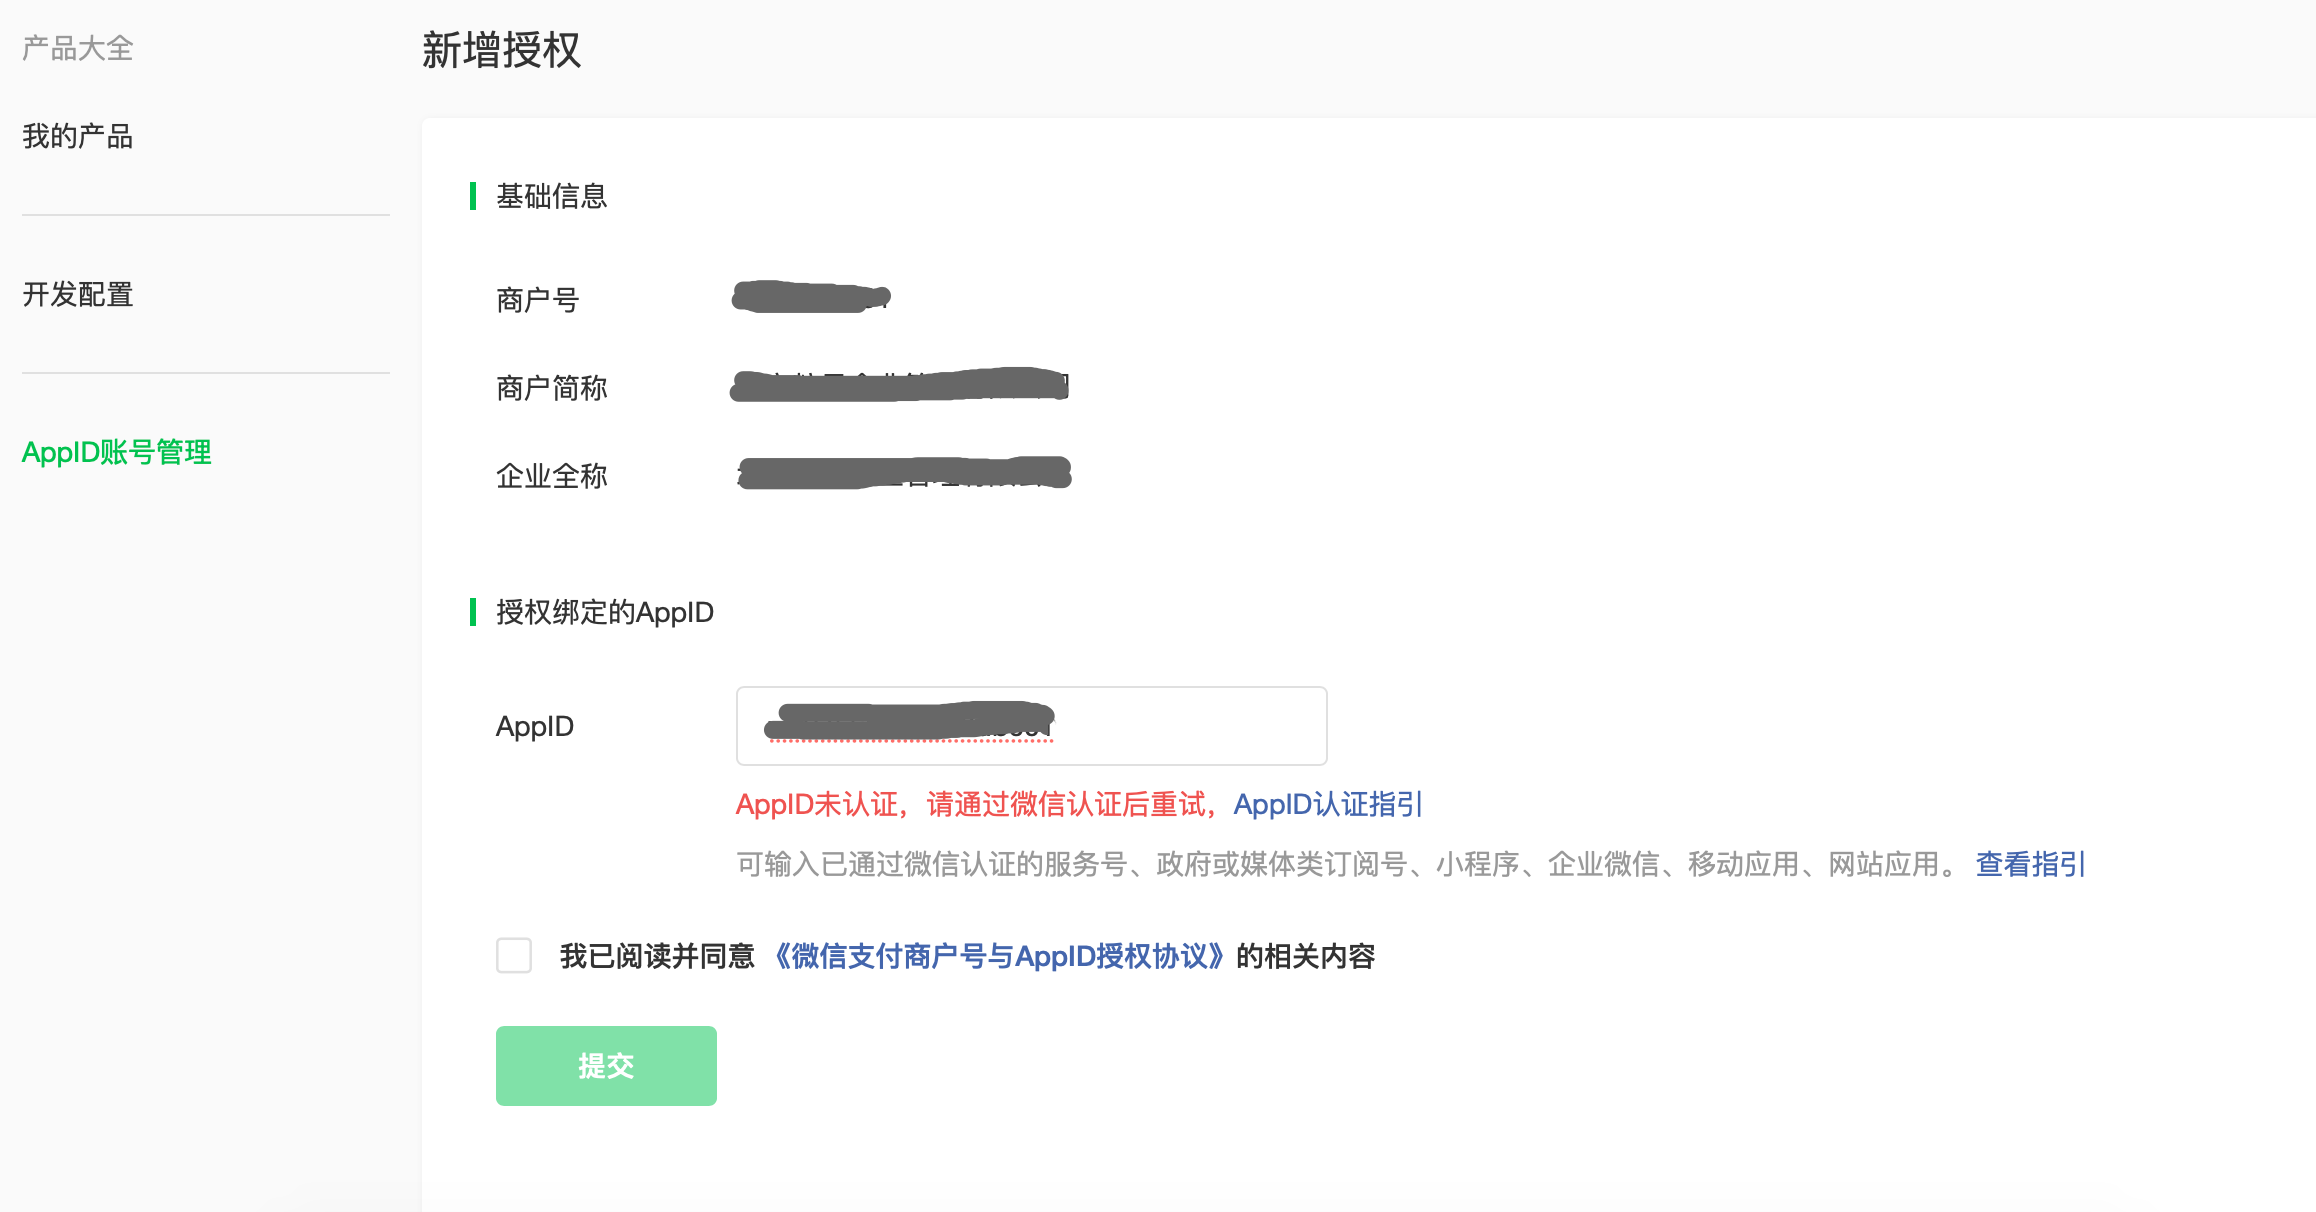Click the redacted 商户号 value
This screenshot has height=1212, width=2316.
810,297
